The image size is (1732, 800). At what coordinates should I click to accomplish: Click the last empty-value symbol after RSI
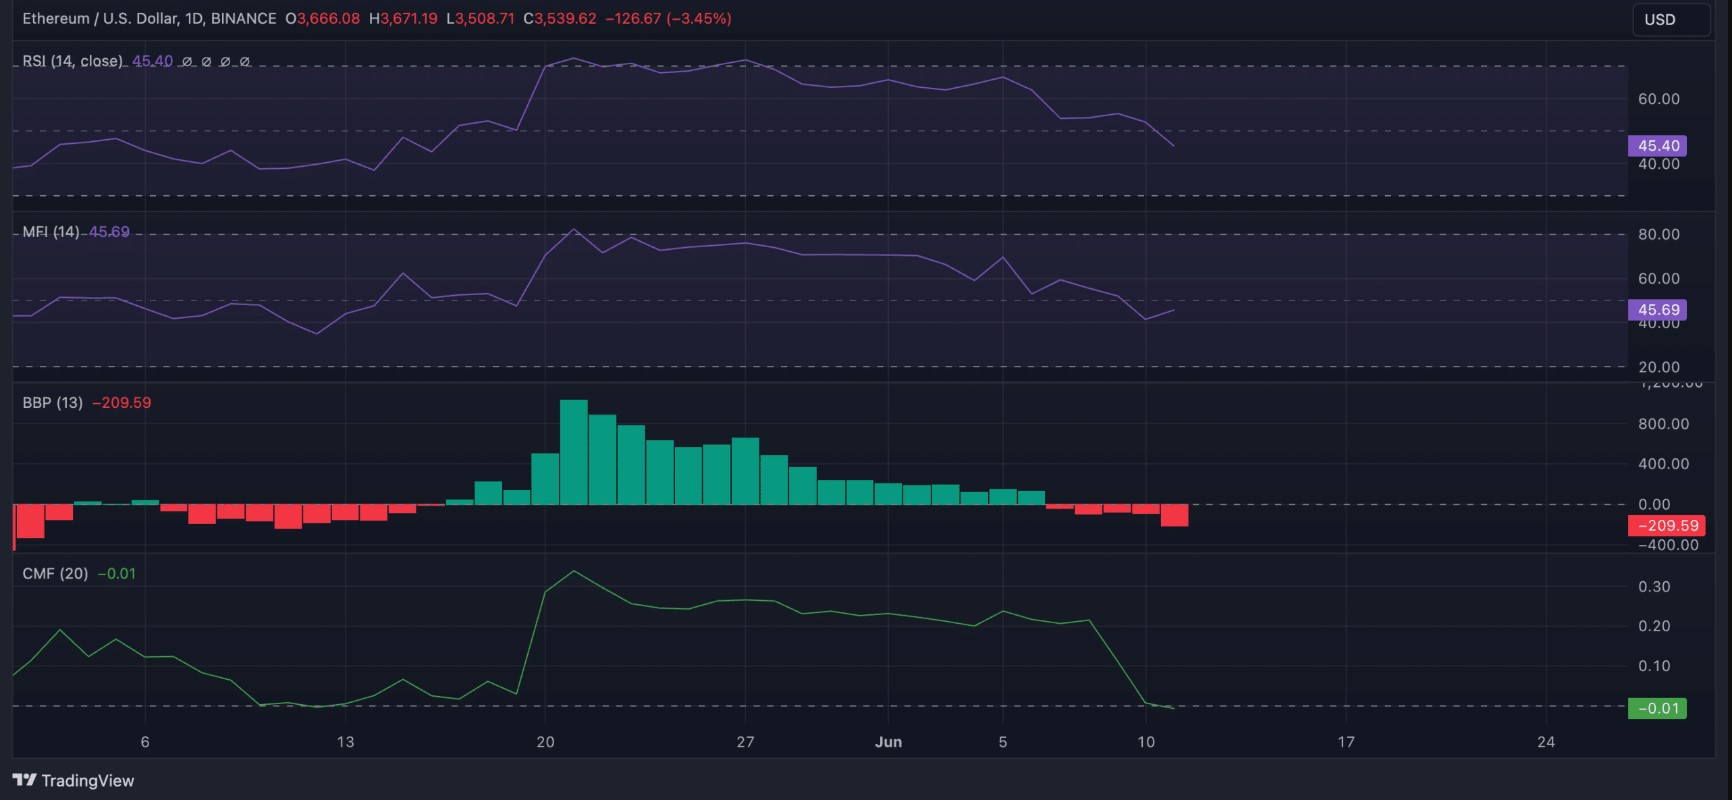tap(245, 61)
